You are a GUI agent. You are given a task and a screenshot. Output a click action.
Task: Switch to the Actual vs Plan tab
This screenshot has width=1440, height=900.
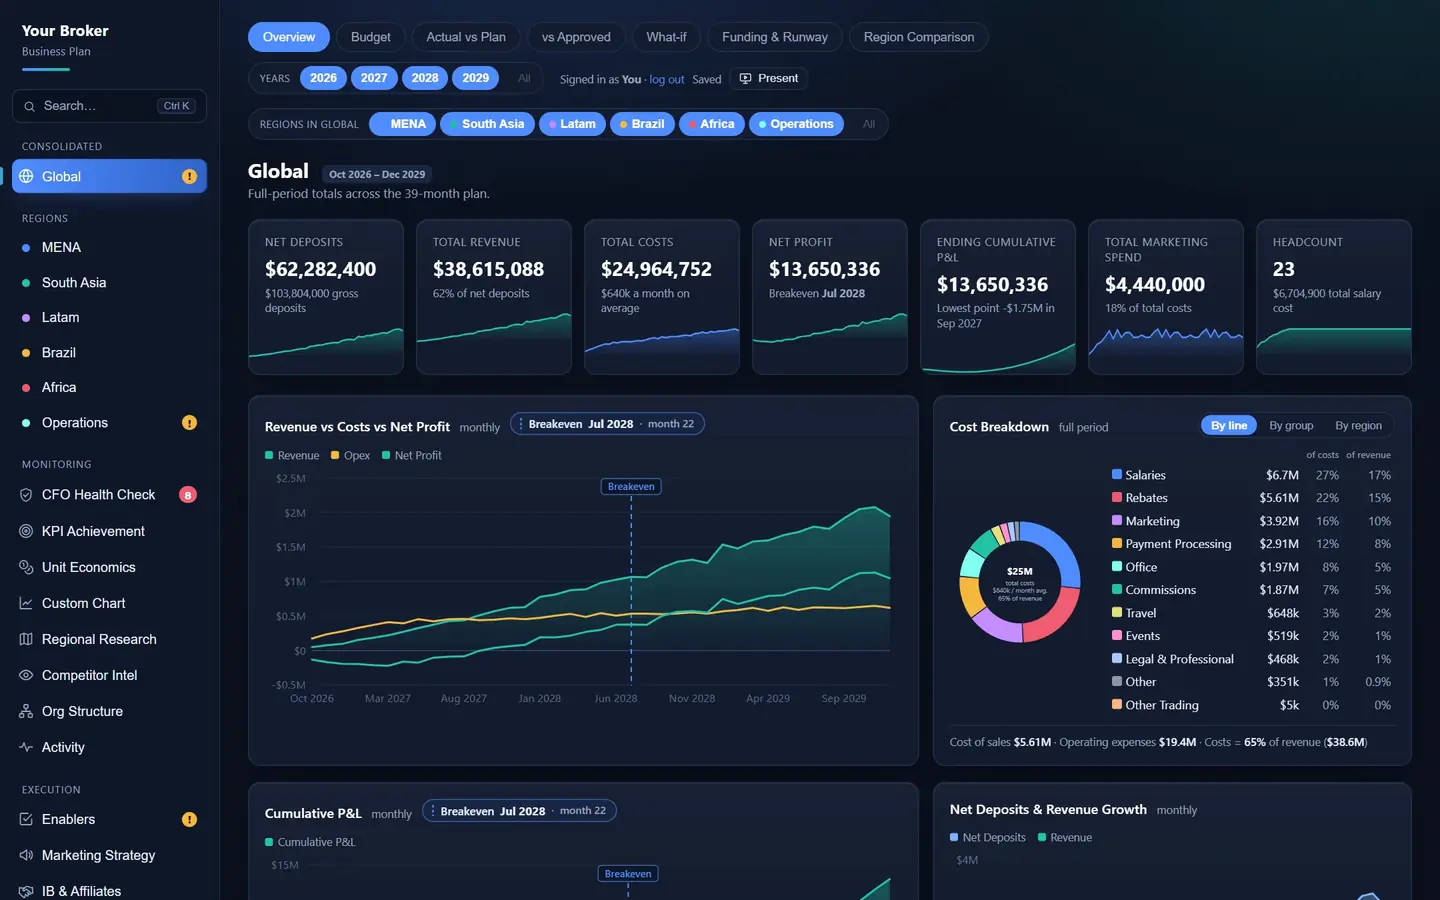tap(466, 37)
